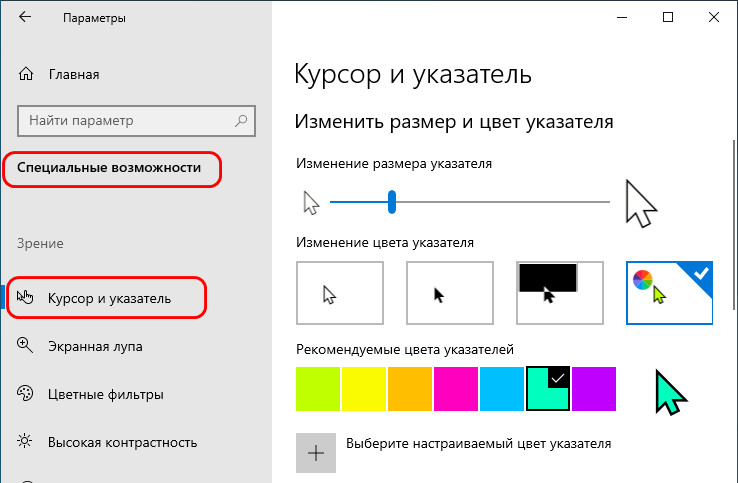Pick the orange color swatch
This screenshot has width=738, height=483.
pyautogui.click(x=410, y=389)
